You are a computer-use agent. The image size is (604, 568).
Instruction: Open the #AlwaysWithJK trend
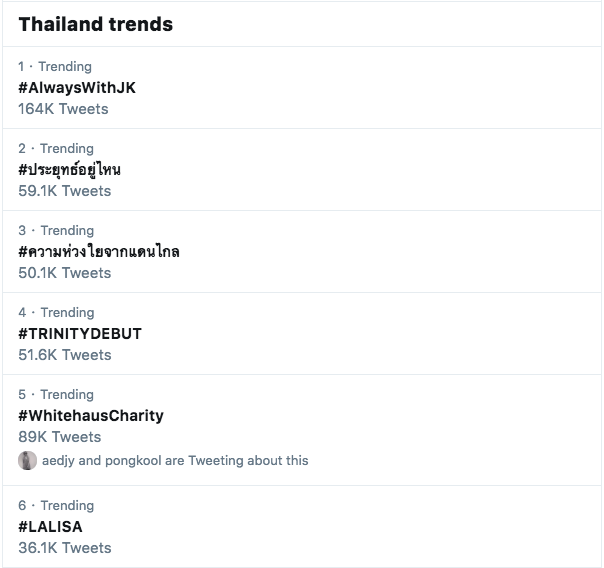pyautogui.click(x=77, y=88)
